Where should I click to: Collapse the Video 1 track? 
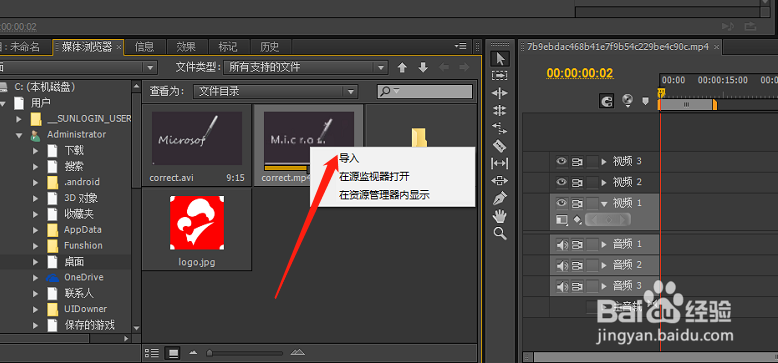click(604, 203)
